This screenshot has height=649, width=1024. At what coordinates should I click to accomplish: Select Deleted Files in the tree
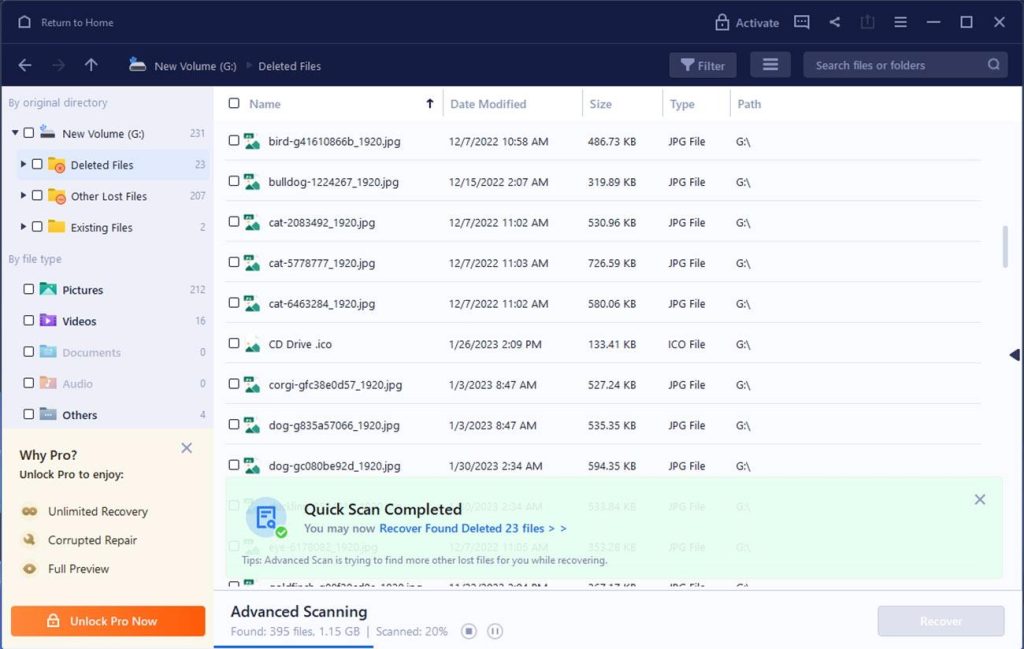point(102,165)
